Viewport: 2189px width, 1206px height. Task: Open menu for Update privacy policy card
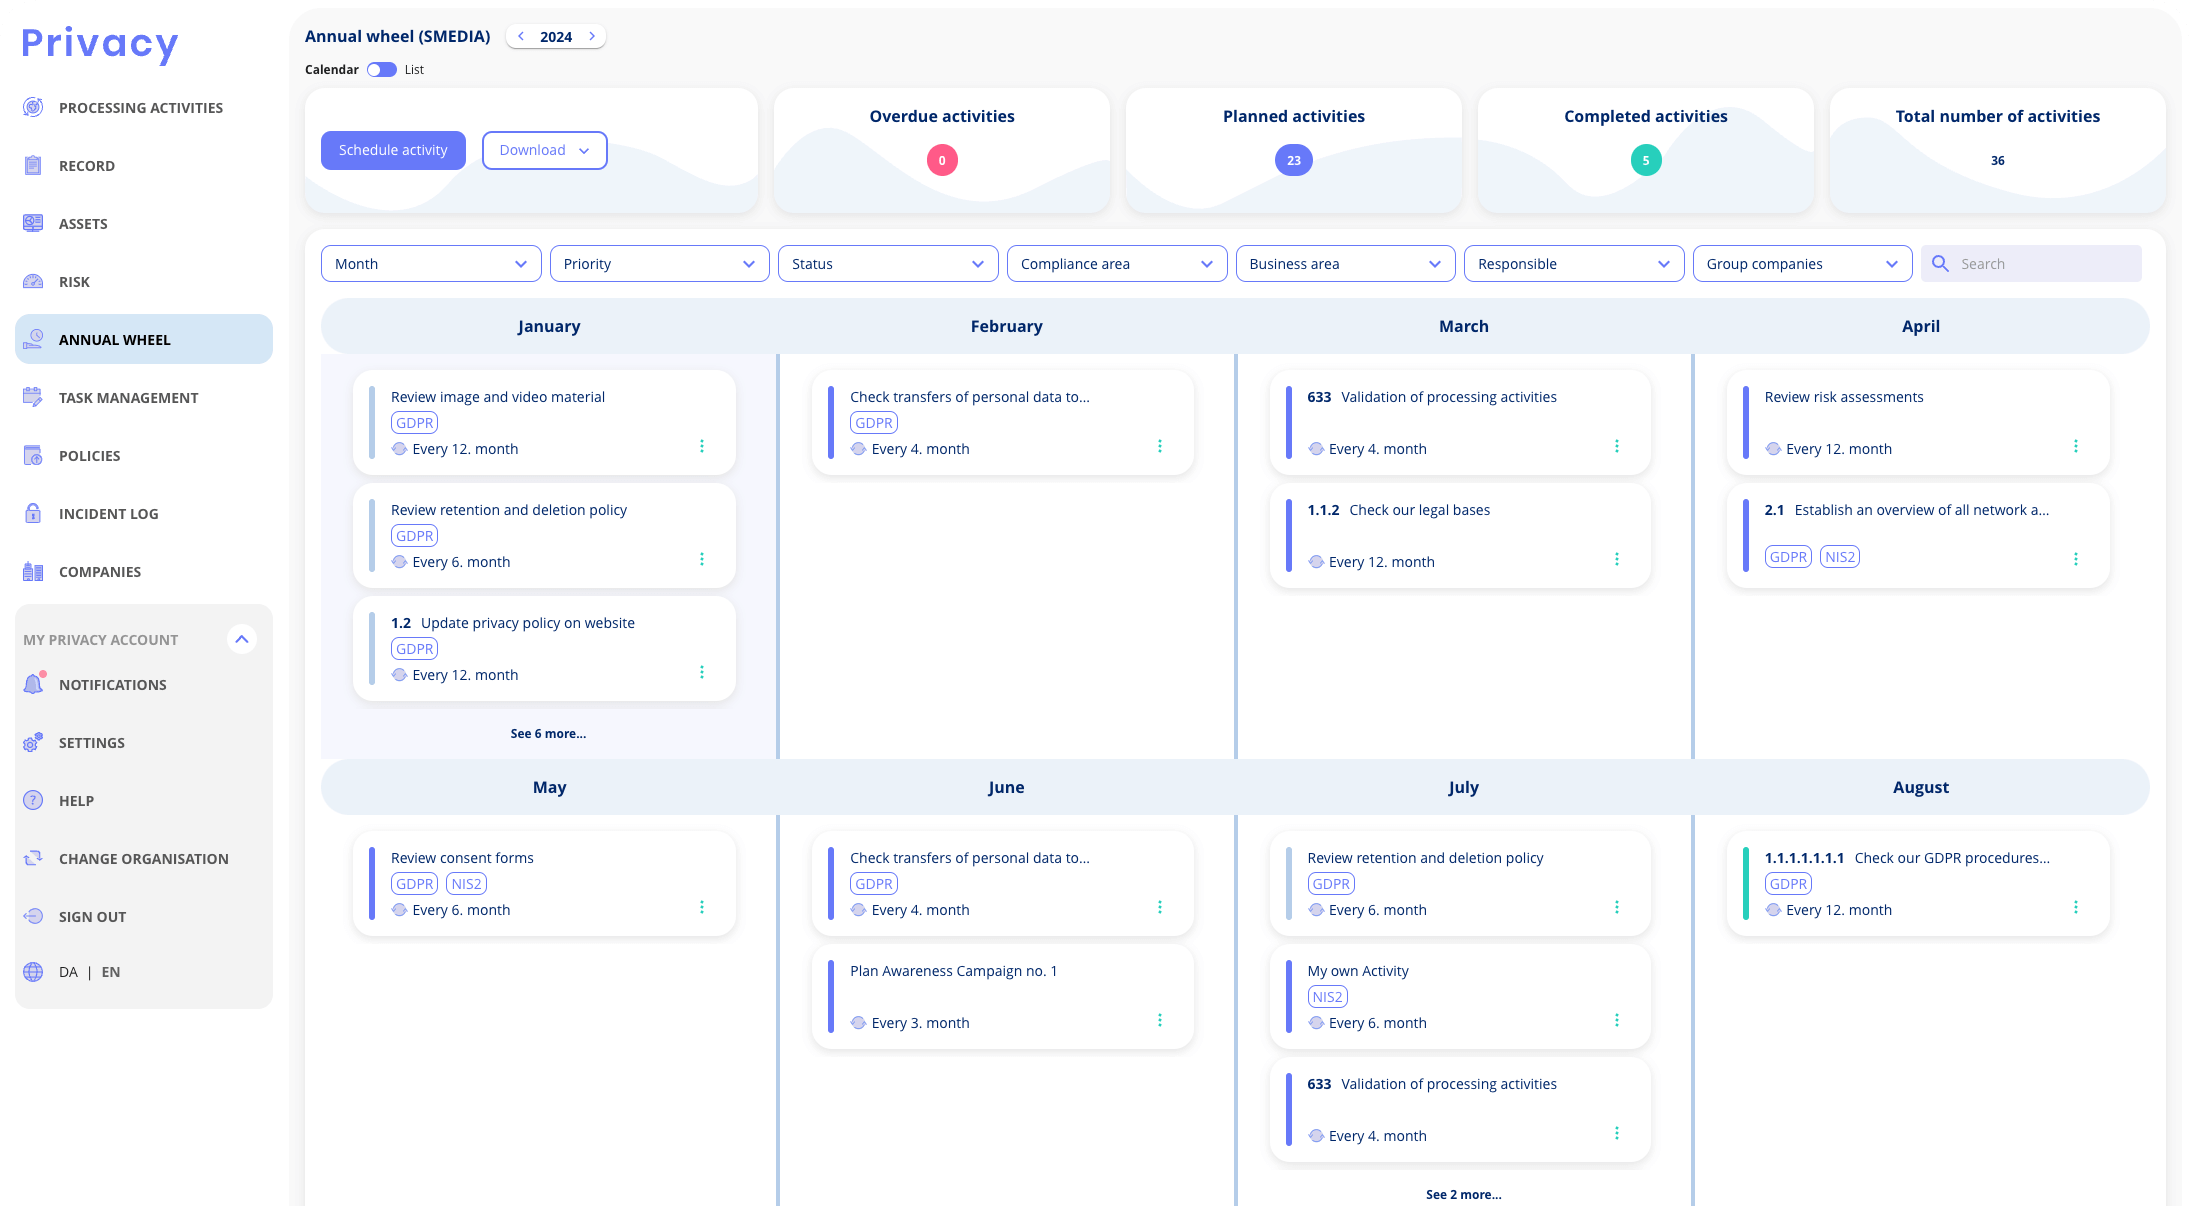[702, 672]
